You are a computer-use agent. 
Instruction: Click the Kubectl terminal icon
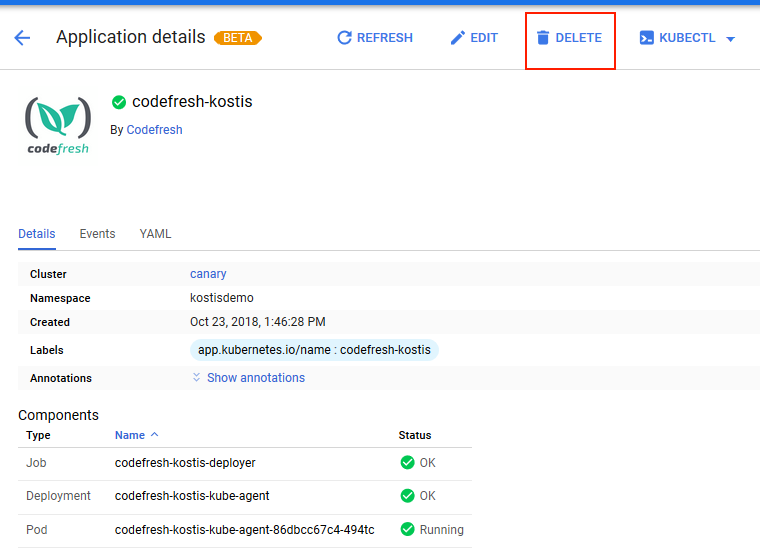pos(647,38)
